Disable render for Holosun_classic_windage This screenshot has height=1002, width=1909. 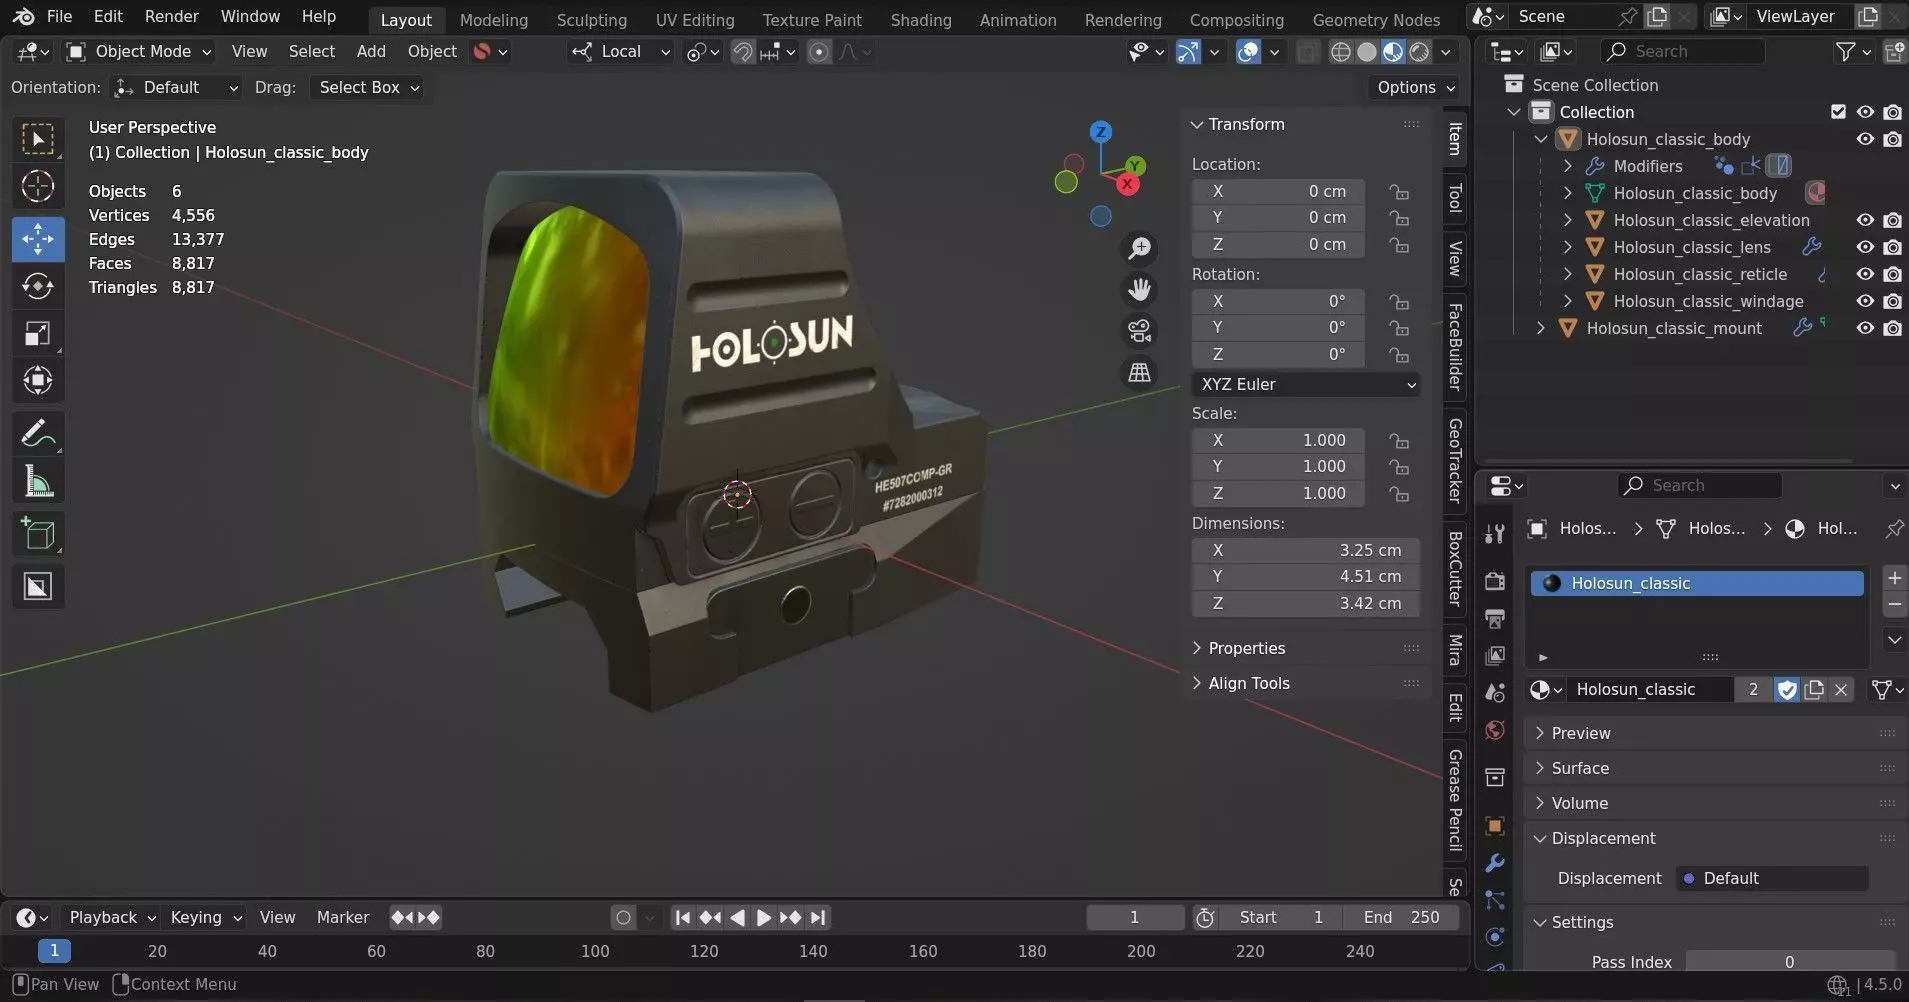pos(1892,301)
